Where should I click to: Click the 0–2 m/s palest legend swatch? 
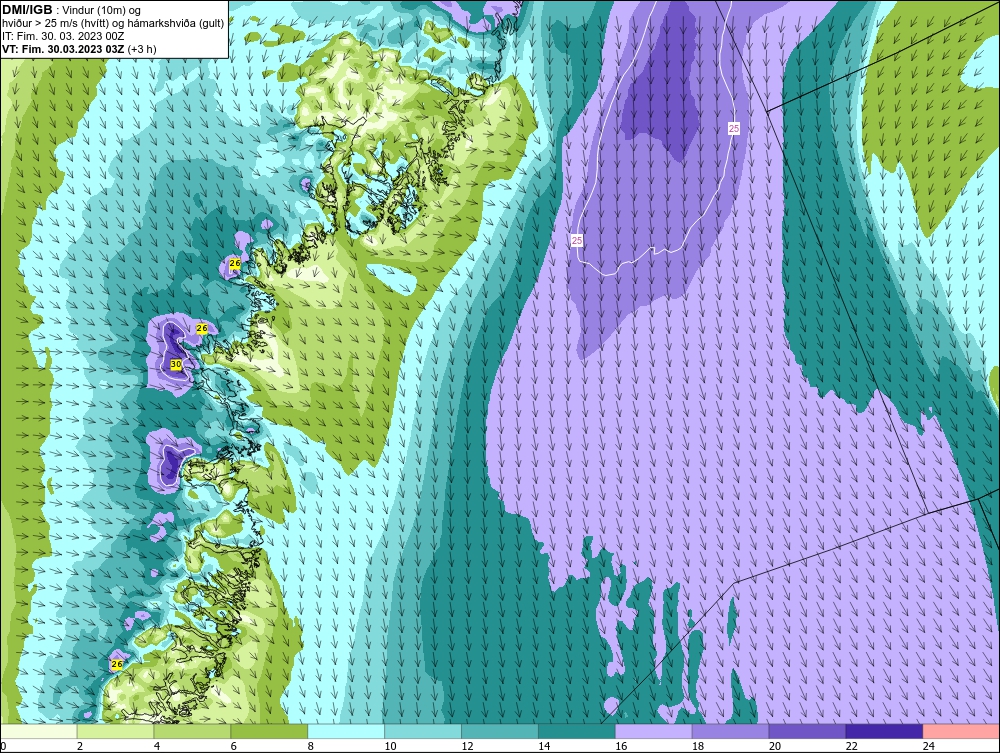(x=39, y=731)
